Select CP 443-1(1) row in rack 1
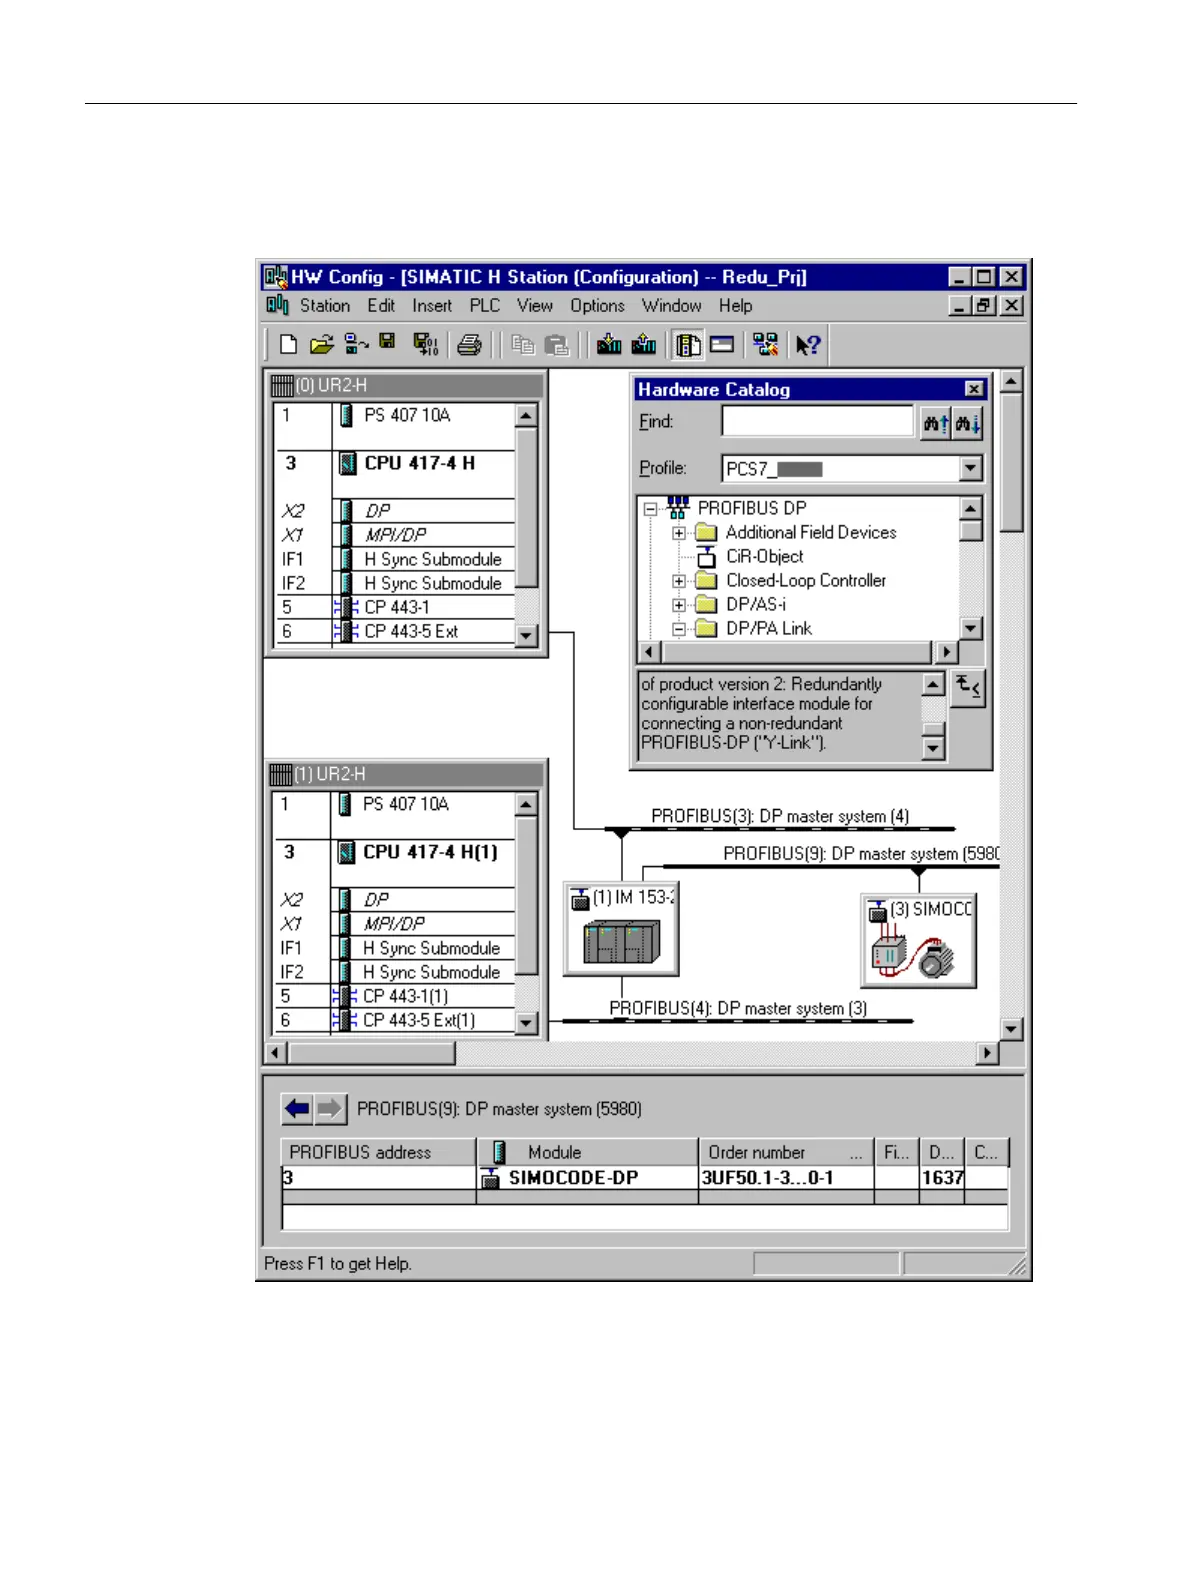 pos(395,997)
